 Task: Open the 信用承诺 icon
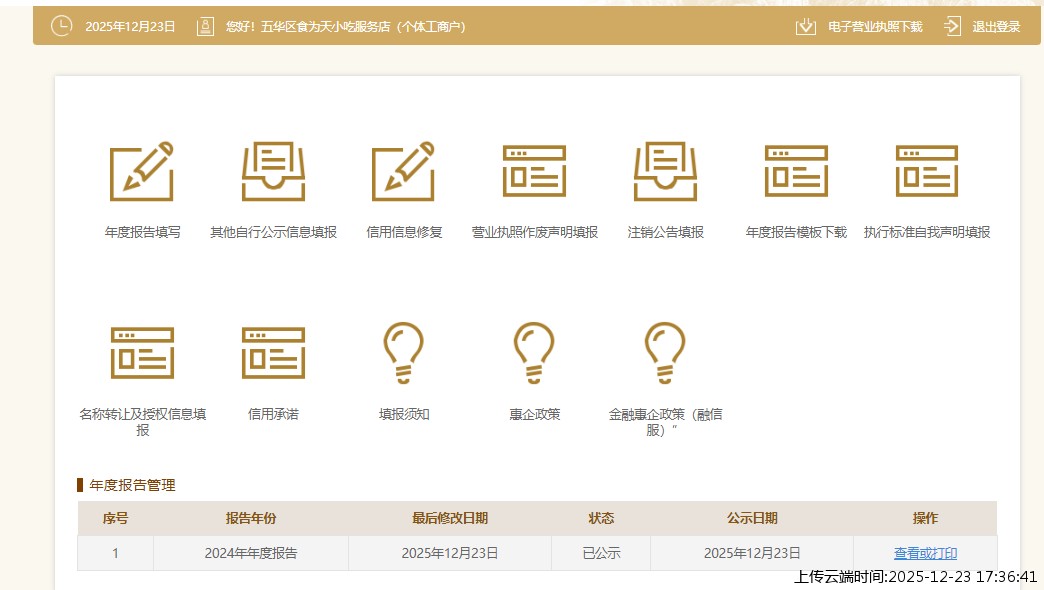pyautogui.click(x=273, y=352)
